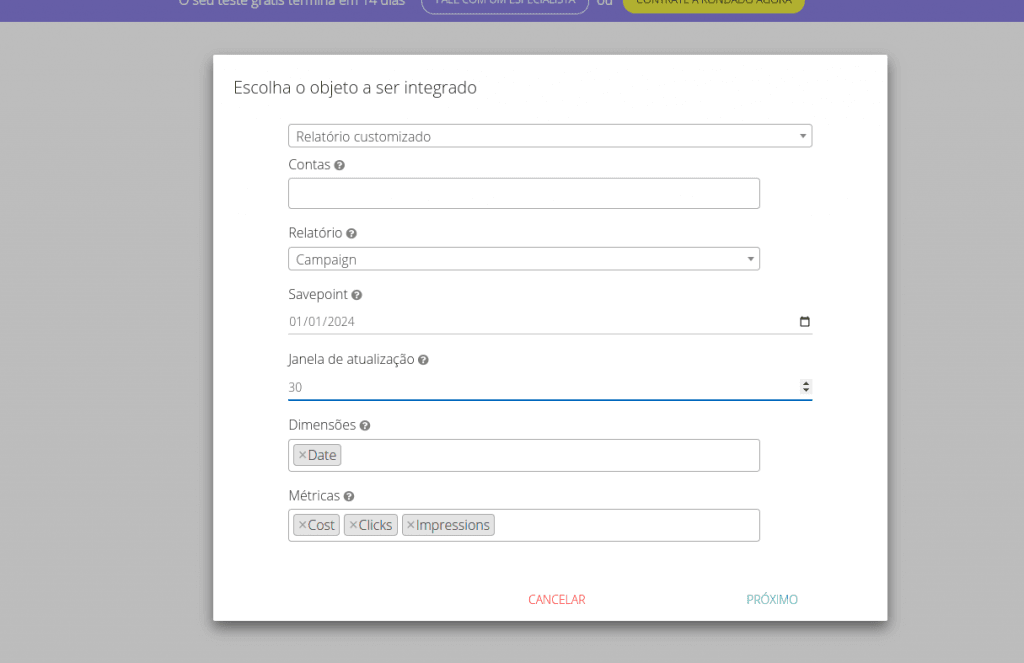
Task: Click the help icon next to Contas
Action: pyautogui.click(x=340, y=165)
